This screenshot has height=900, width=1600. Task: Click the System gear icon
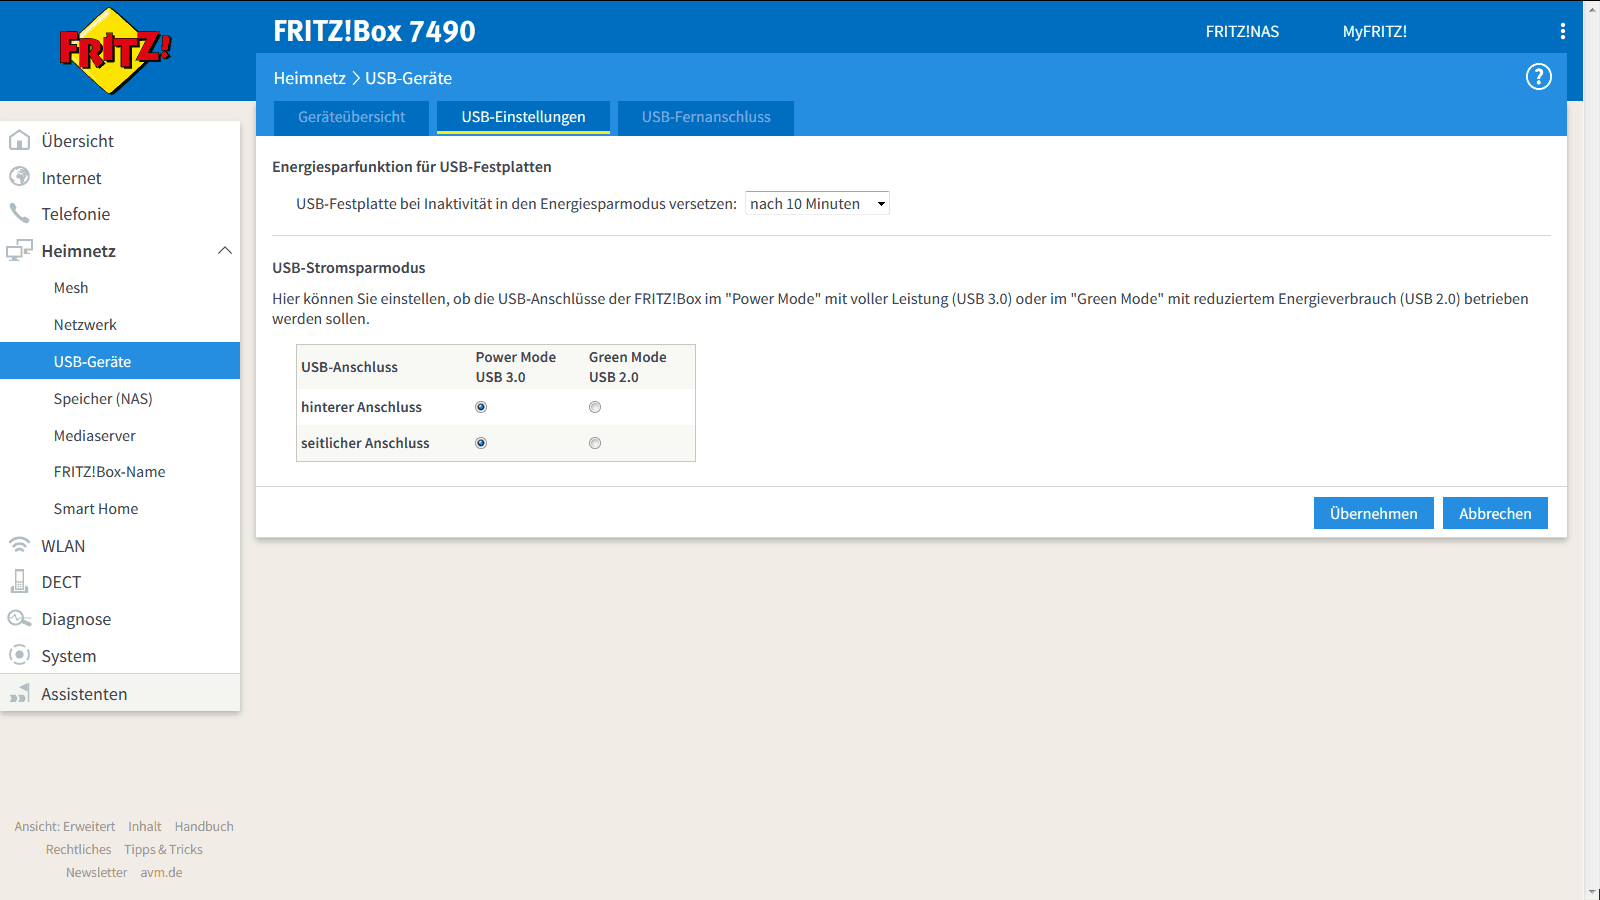point(19,655)
